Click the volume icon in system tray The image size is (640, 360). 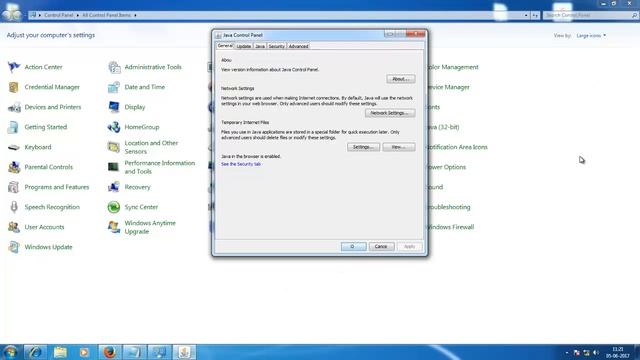coord(596,352)
